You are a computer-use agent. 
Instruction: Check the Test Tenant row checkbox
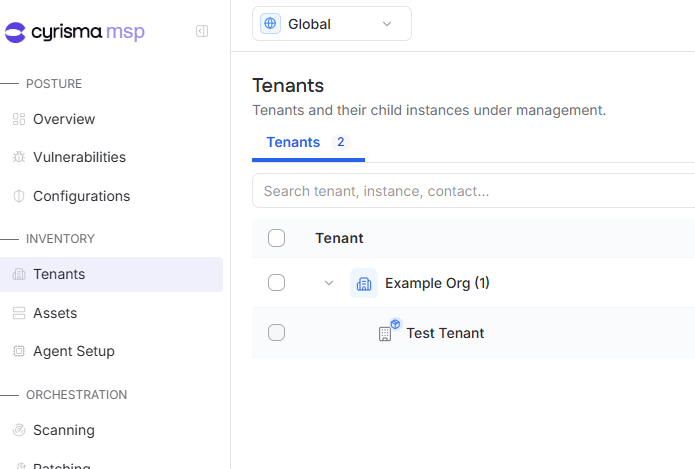[x=276, y=332]
